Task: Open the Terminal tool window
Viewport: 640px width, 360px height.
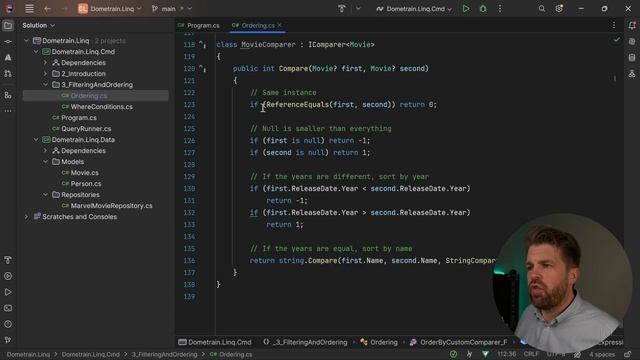Action: coord(8,308)
